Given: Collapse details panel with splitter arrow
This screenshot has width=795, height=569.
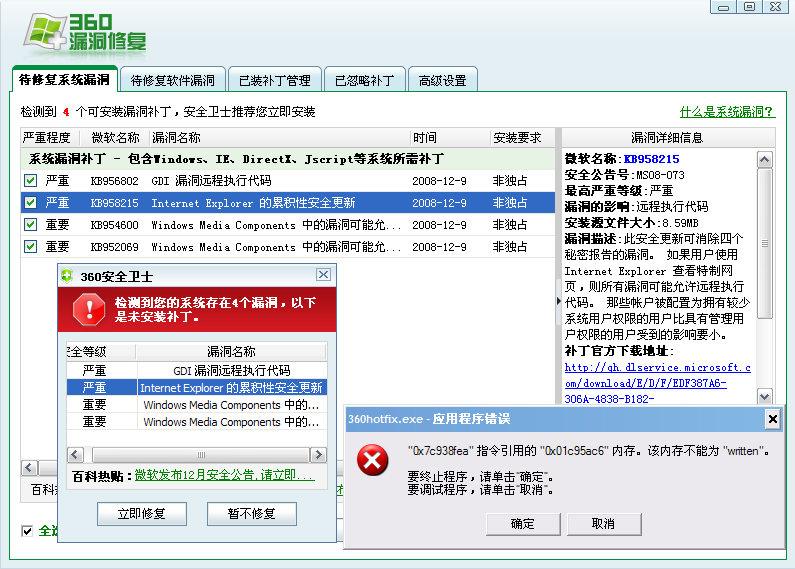Looking at the screenshot, I should point(558,301).
